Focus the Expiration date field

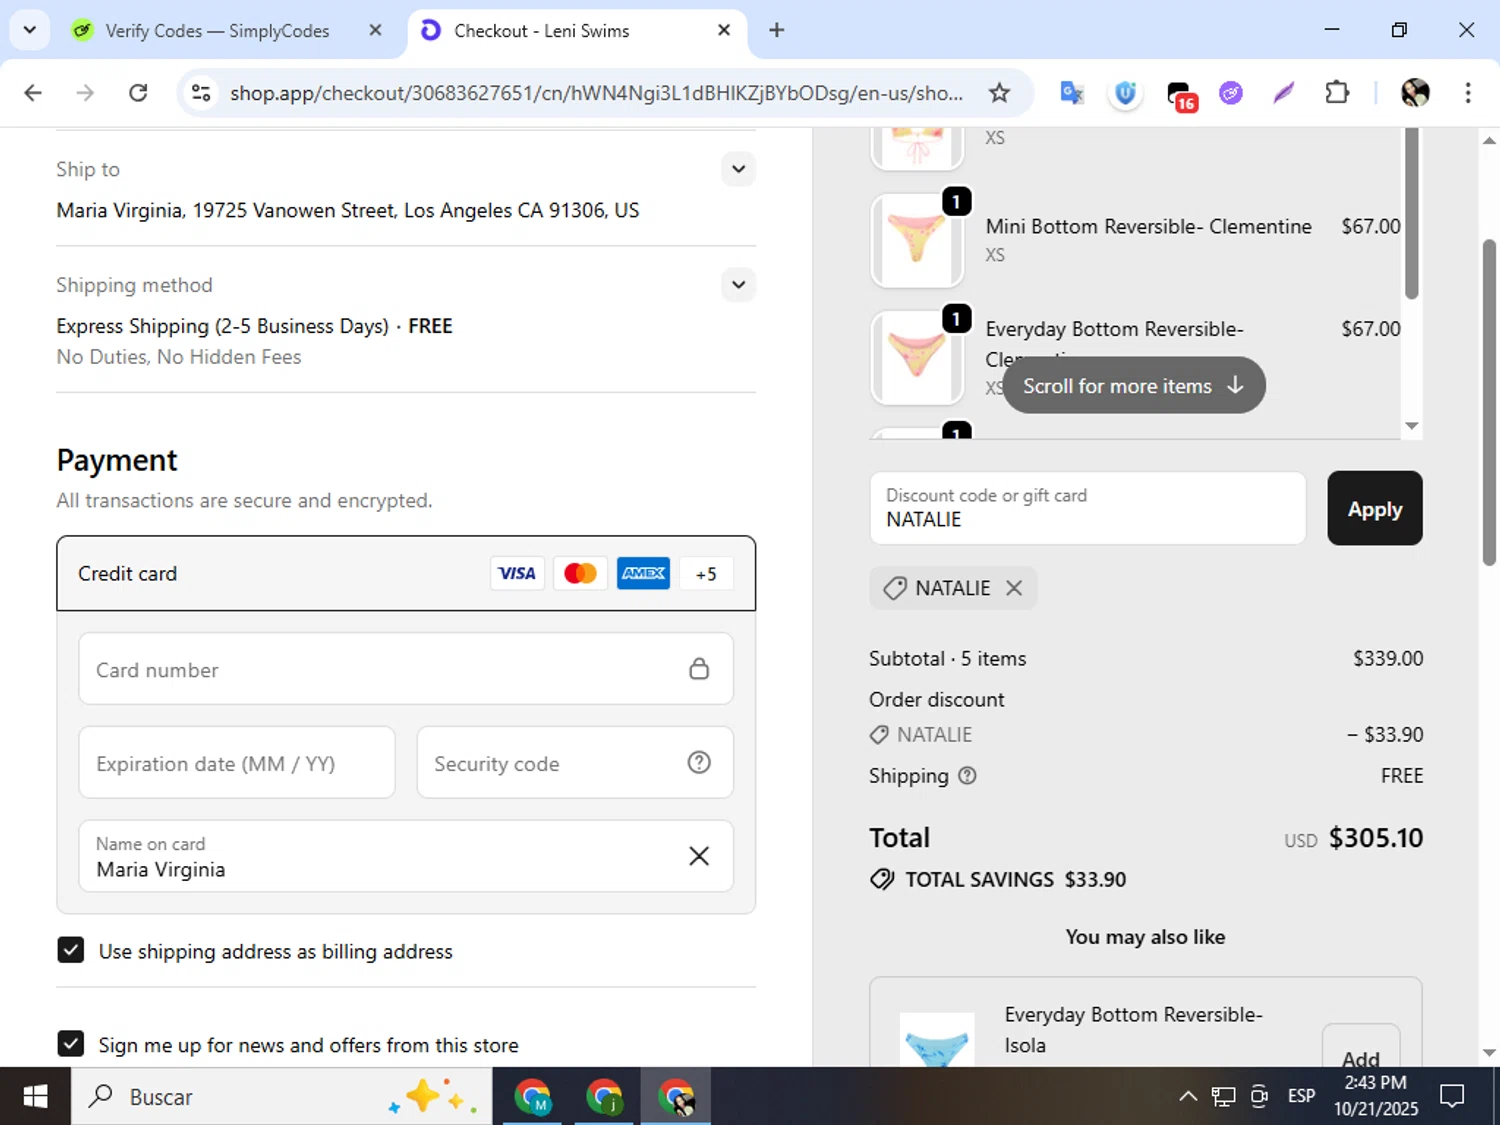[237, 763]
